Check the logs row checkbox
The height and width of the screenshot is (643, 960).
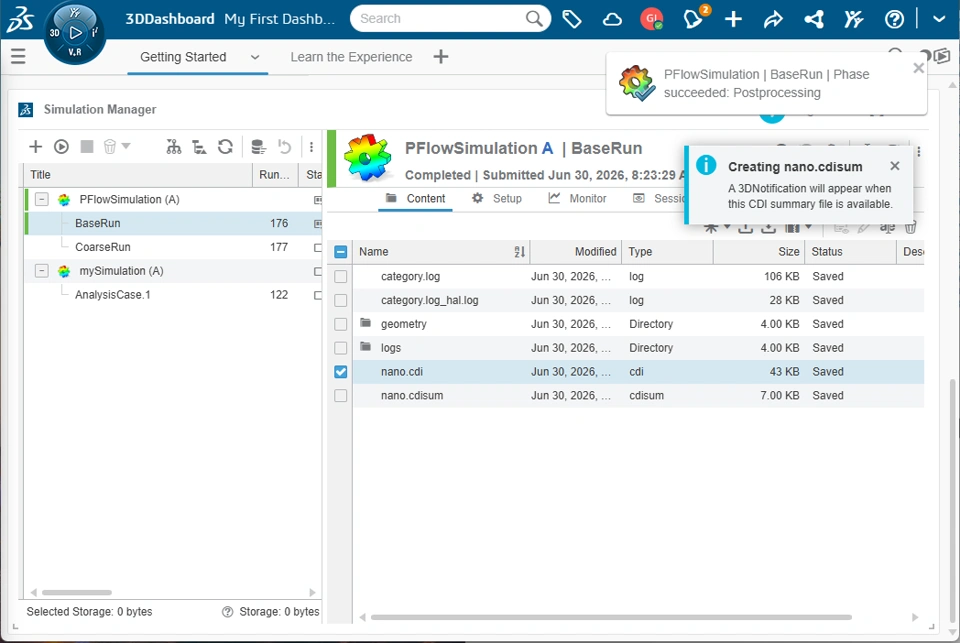pos(341,348)
